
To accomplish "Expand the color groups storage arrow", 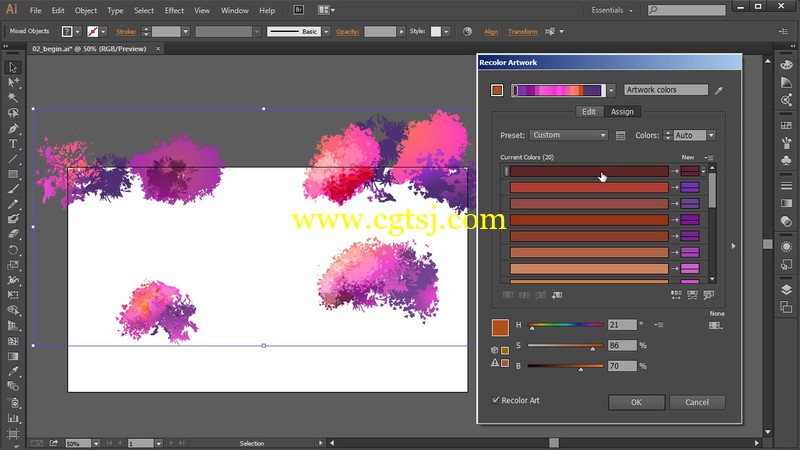I will point(734,246).
